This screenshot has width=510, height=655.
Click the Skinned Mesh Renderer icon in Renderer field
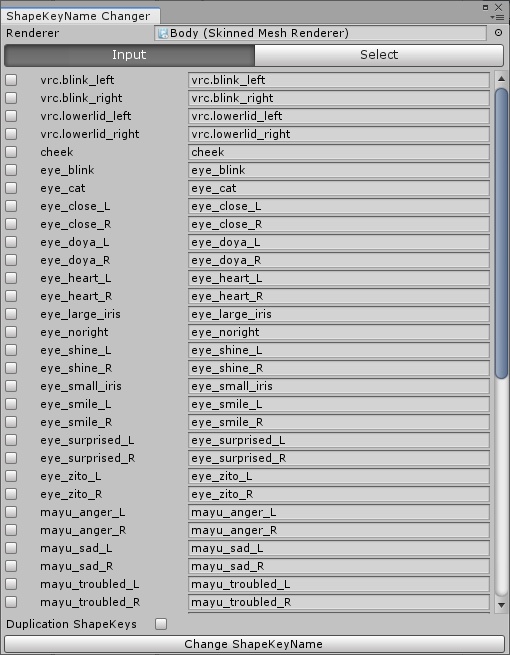coord(163,33)
